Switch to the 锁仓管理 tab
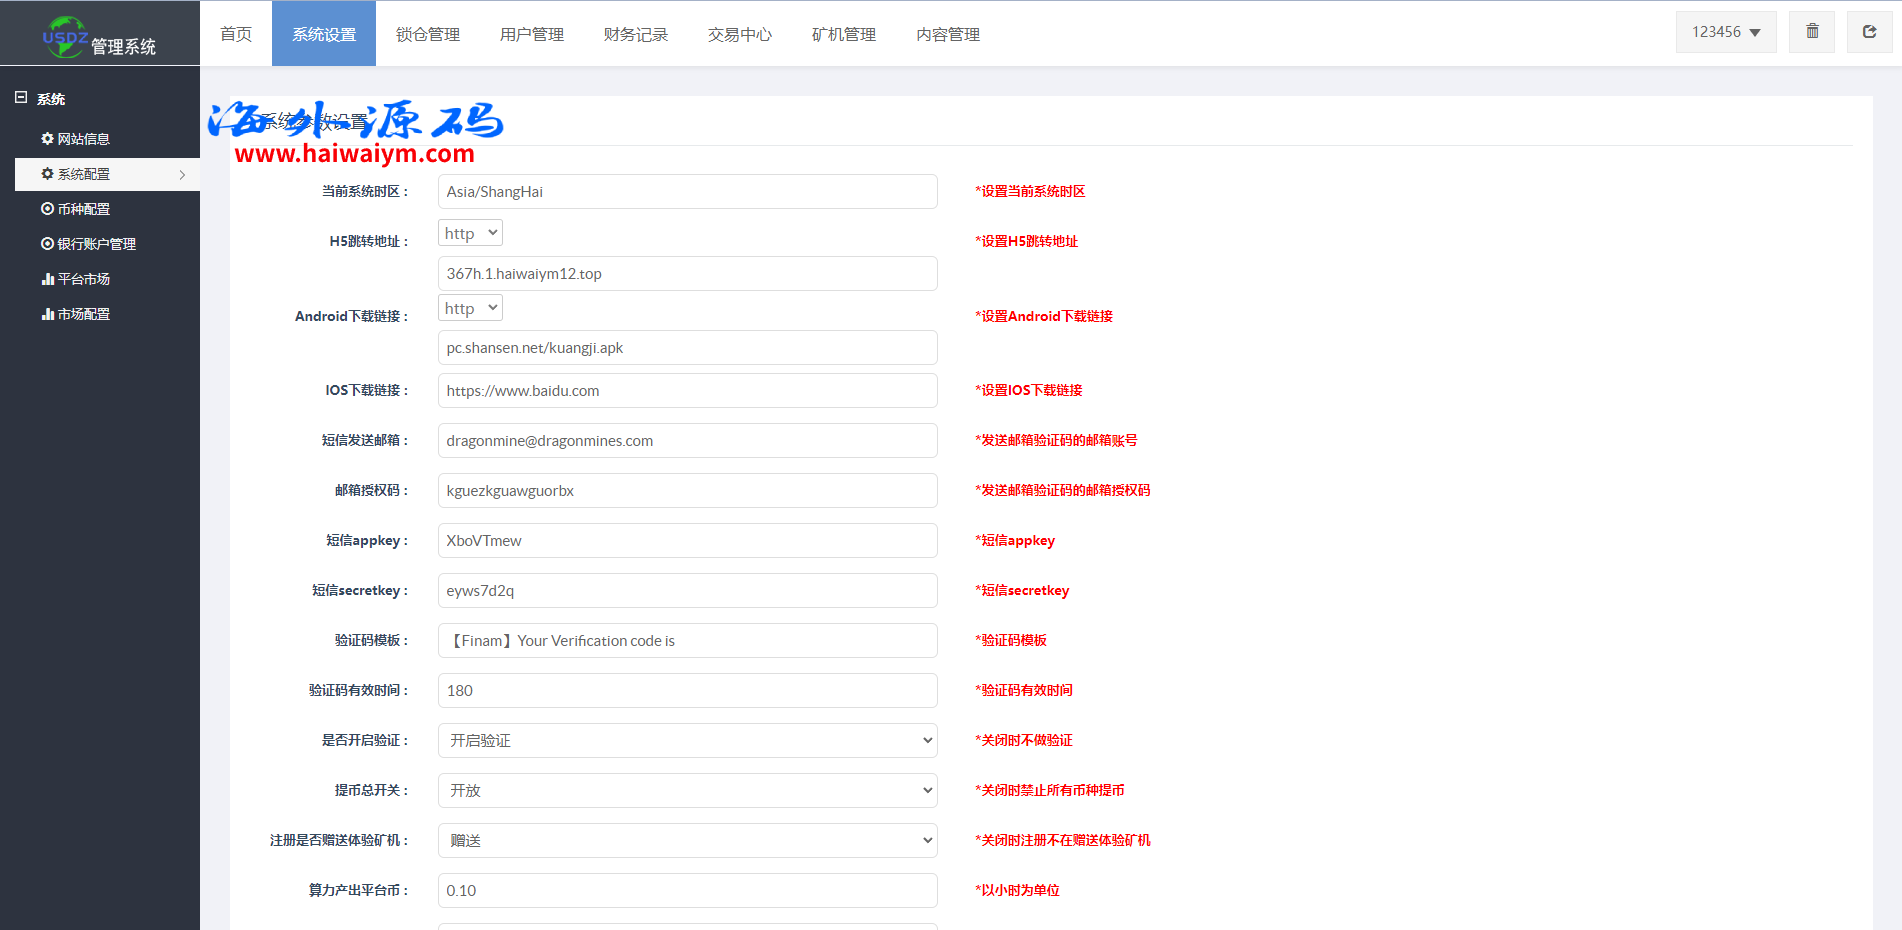1902x930 pixels. tap(428, 34)
